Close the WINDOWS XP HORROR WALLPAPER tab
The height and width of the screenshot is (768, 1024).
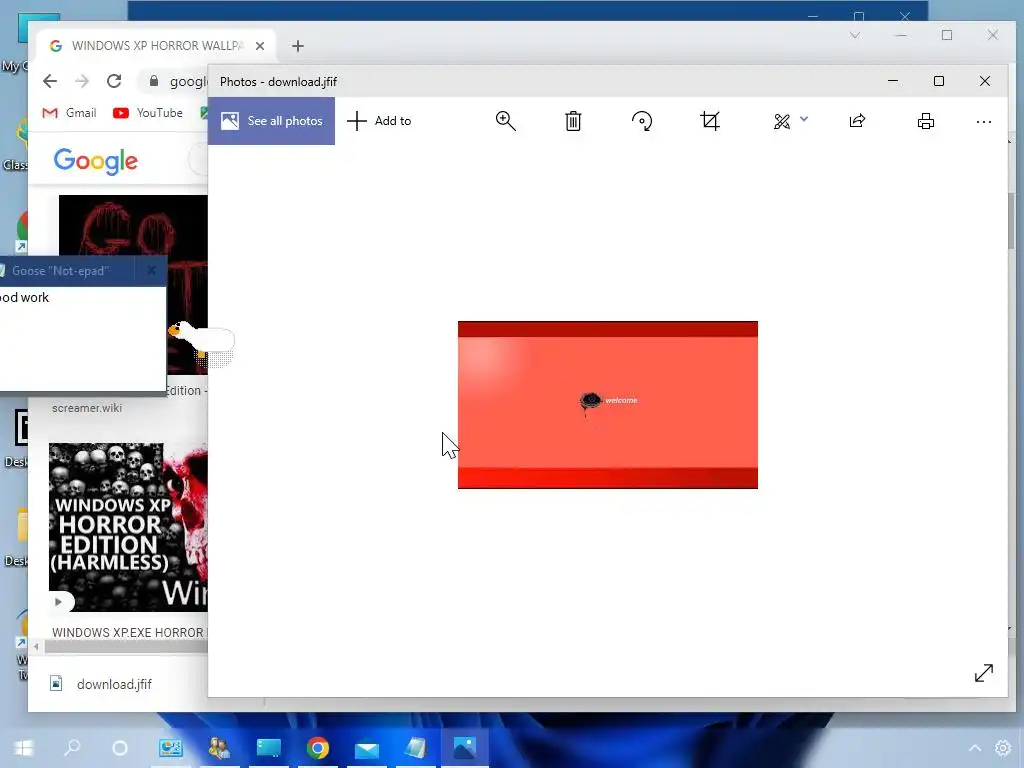(260, 46)
